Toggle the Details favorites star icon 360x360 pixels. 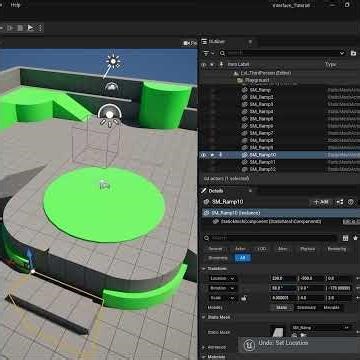click(x=356, y=238)
